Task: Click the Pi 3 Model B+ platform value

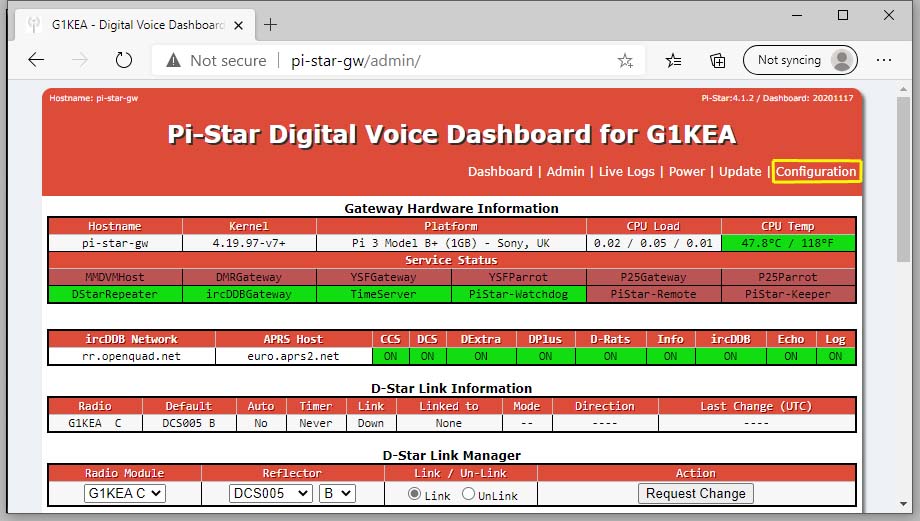Action: [x=451, y=243]
